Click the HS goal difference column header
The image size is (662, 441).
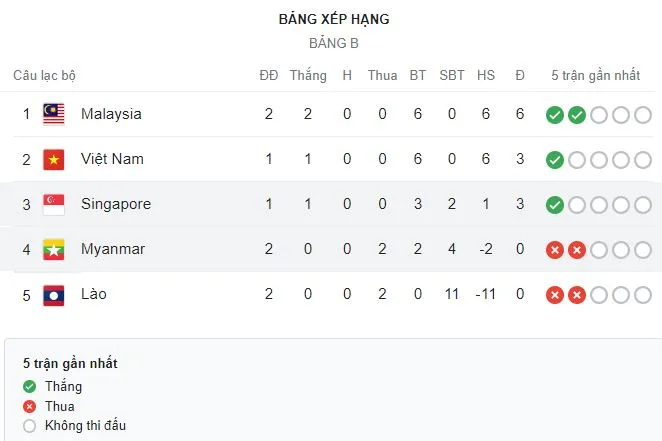click(486, 75)
